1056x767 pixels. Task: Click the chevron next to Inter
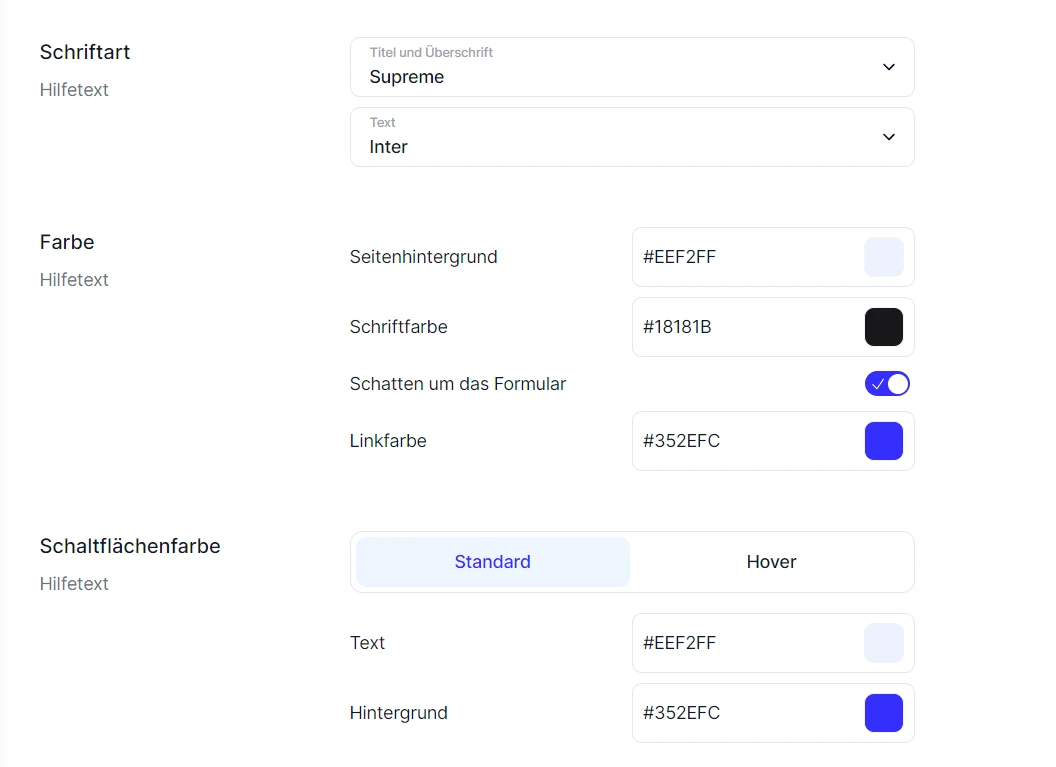[888, 137]
